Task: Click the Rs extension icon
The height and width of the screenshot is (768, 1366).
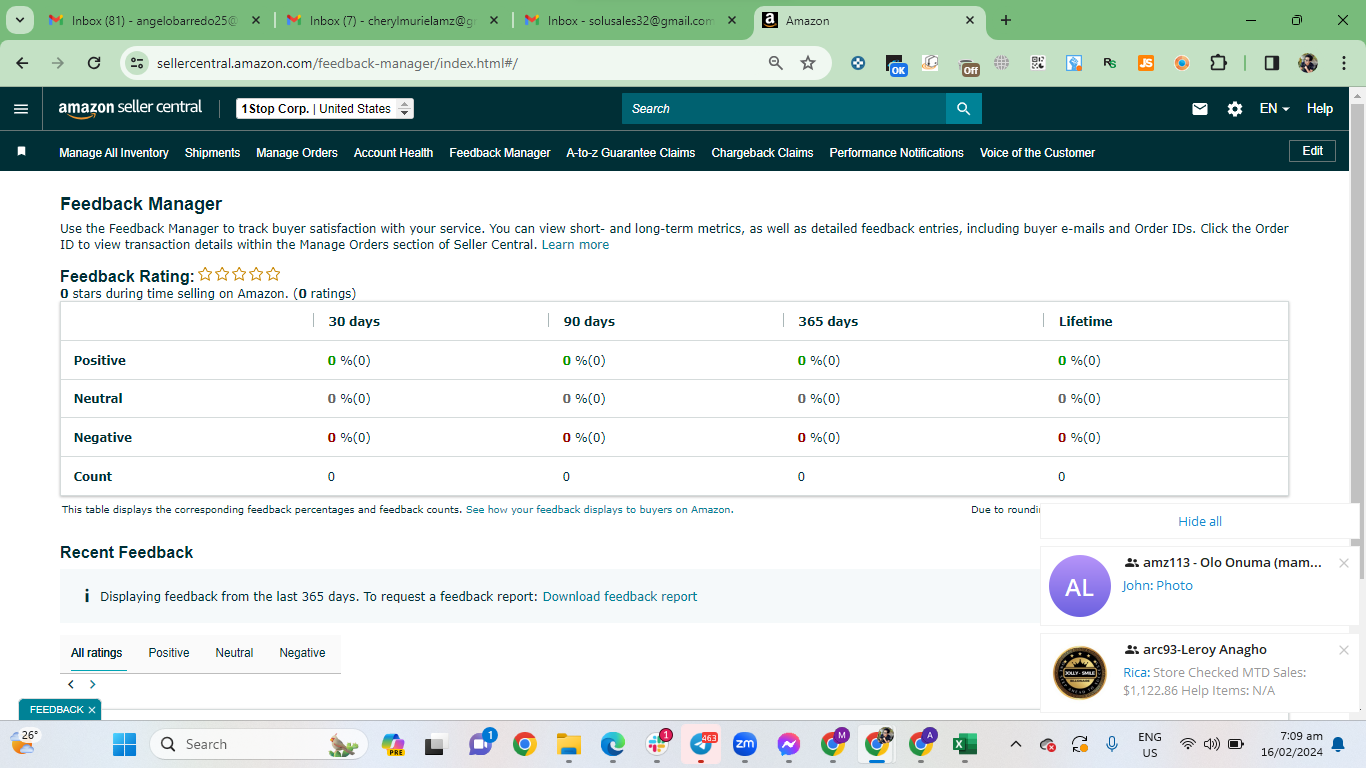Action: point(1110,63)
